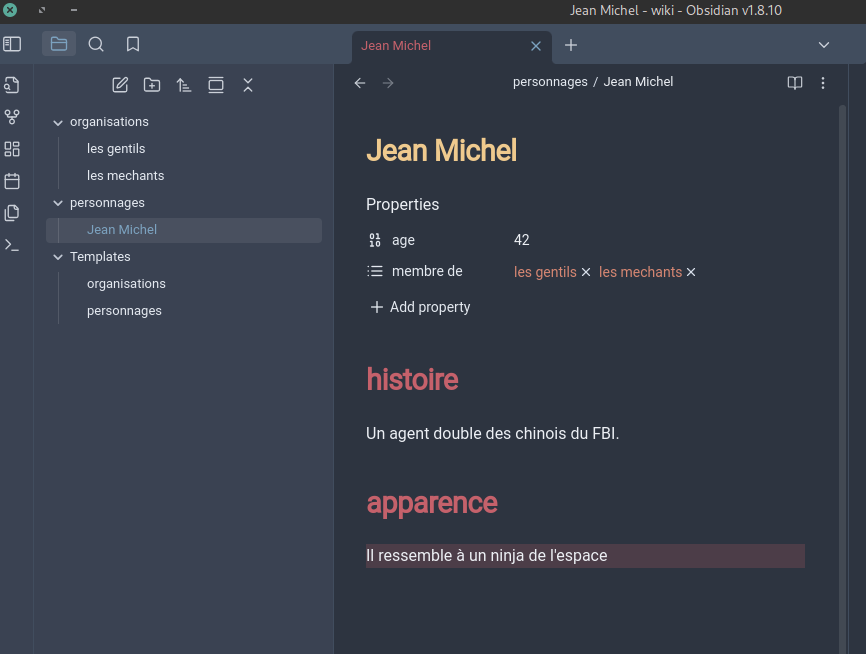This screenshot has width=866, height=654.
Task: Change the file explorer sort order
Action: [184, 85]
